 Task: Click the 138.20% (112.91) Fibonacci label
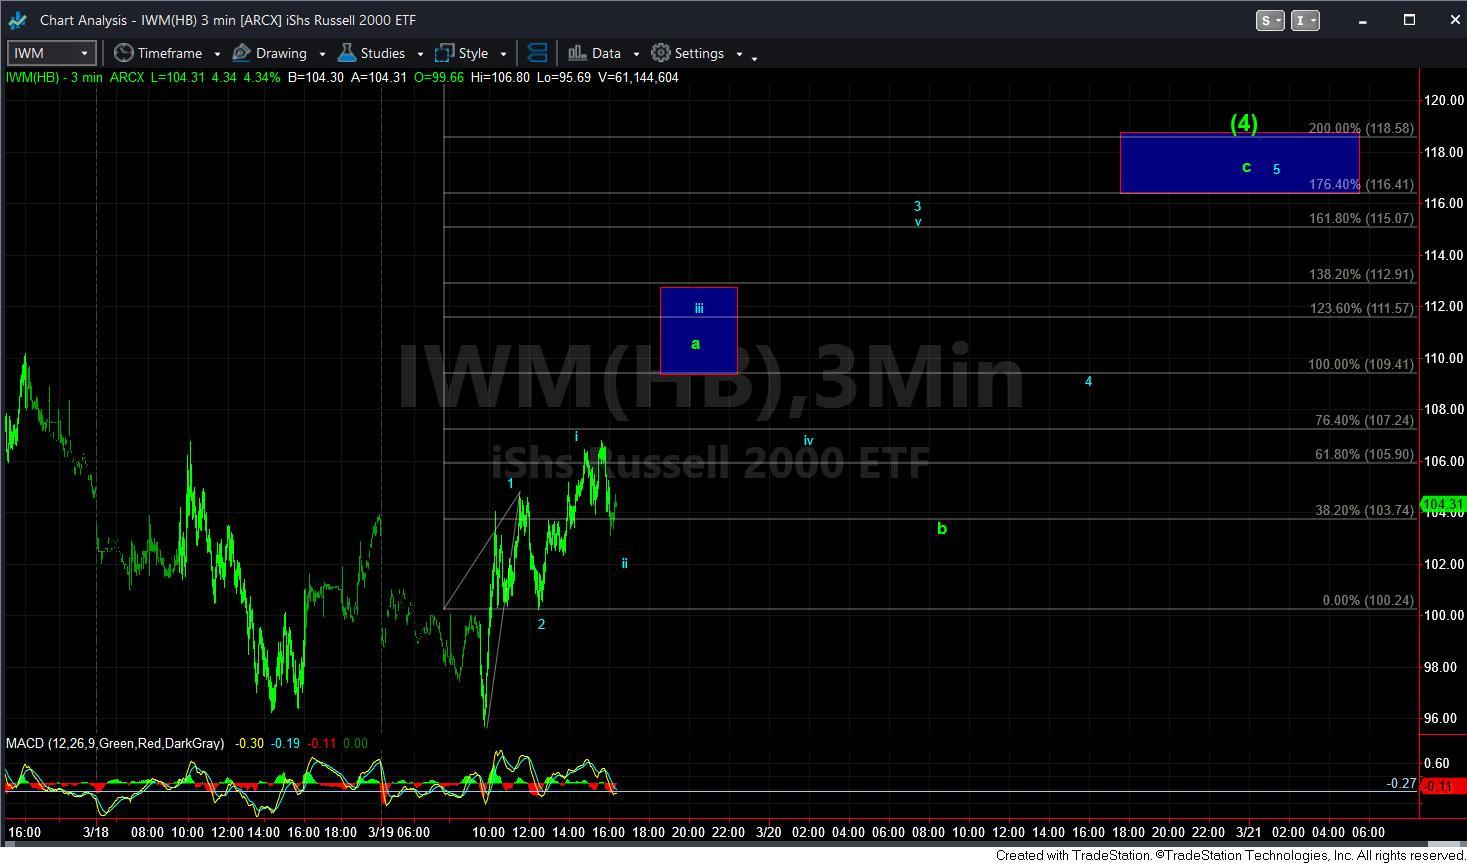[x=1361, y=274]
